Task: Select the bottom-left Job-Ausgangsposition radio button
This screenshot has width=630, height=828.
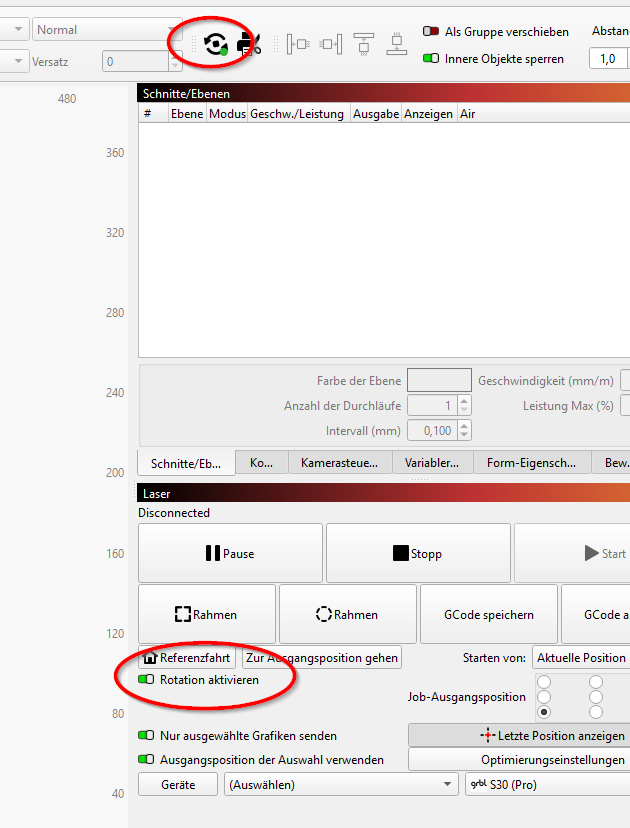Action: click(x=544, y=712)
